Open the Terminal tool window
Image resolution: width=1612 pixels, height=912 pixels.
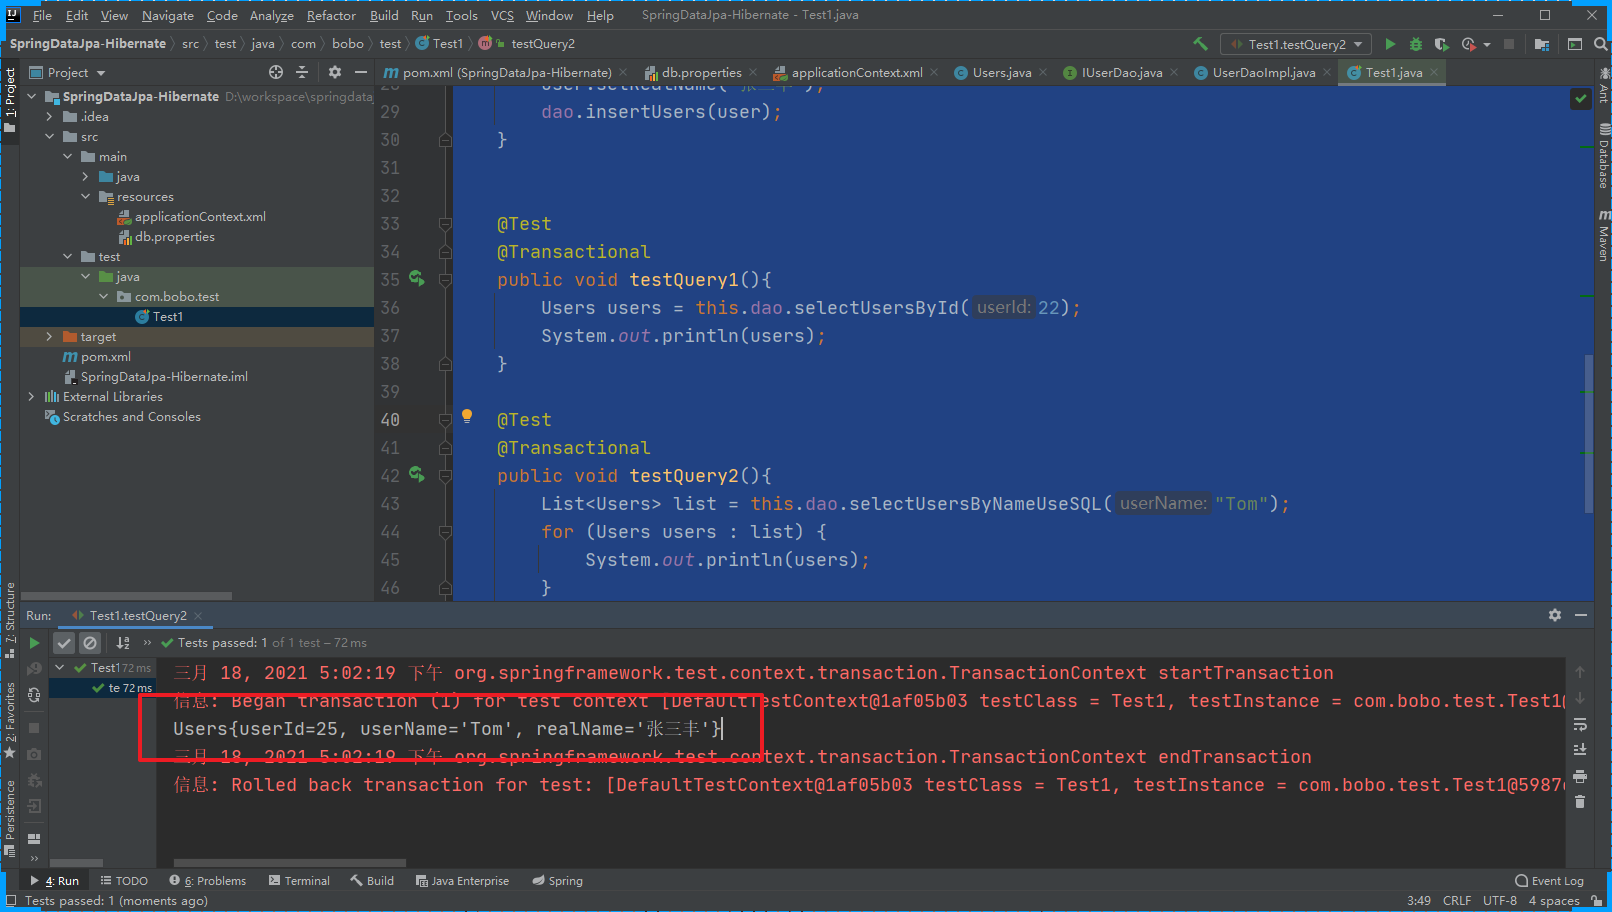tap(299, 881)
